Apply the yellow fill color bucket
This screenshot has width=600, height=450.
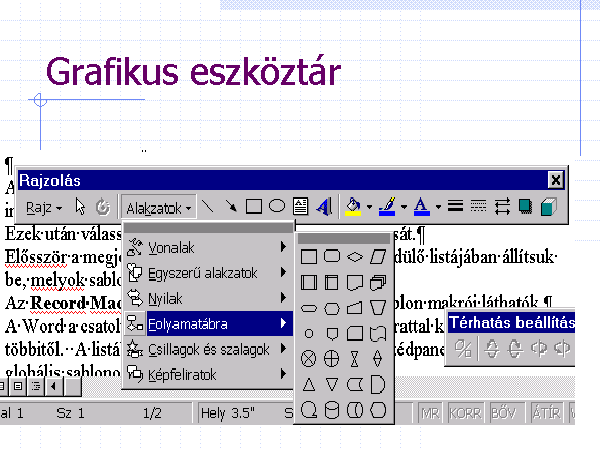tap(352, 207)
